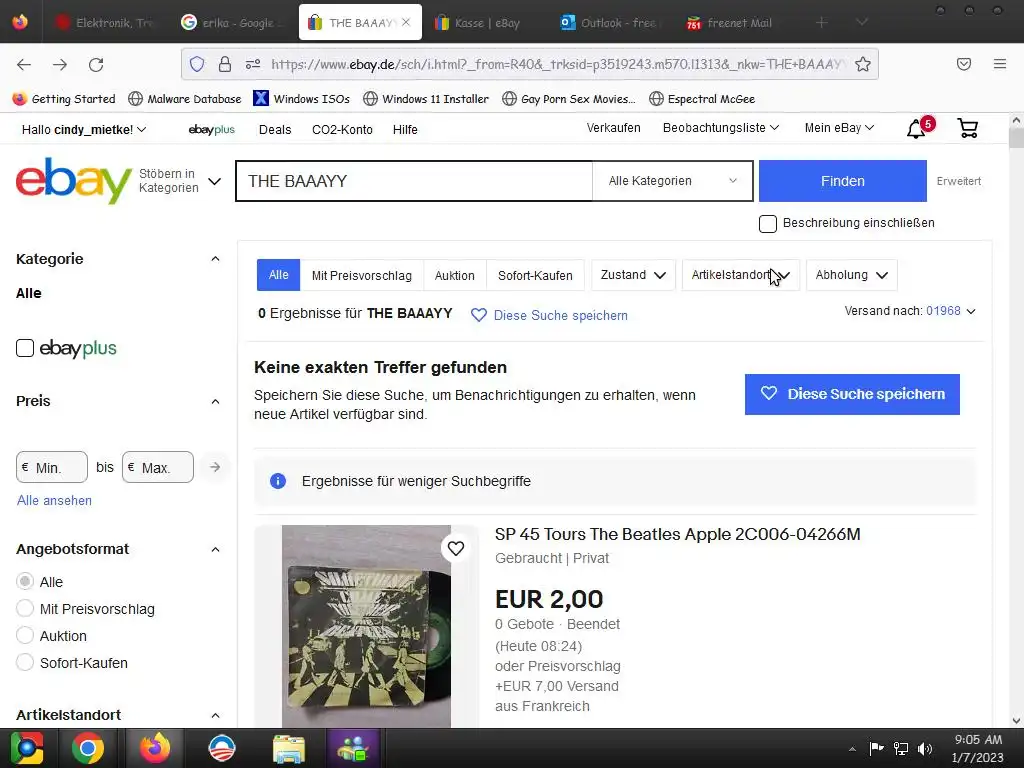
Task: Open notifications bell with 5 alerts
Action: coord(916,128)
